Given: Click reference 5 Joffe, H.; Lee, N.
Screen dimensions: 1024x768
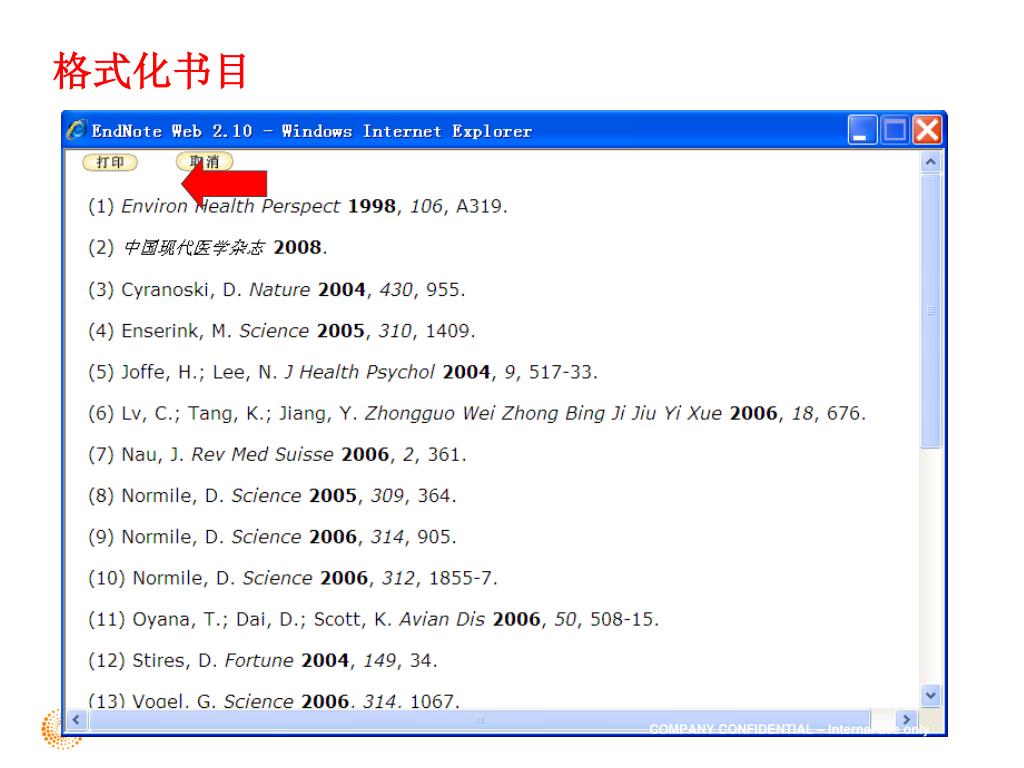Looking at the screenshot, I should pyautogui.click(x=343, y=372).
